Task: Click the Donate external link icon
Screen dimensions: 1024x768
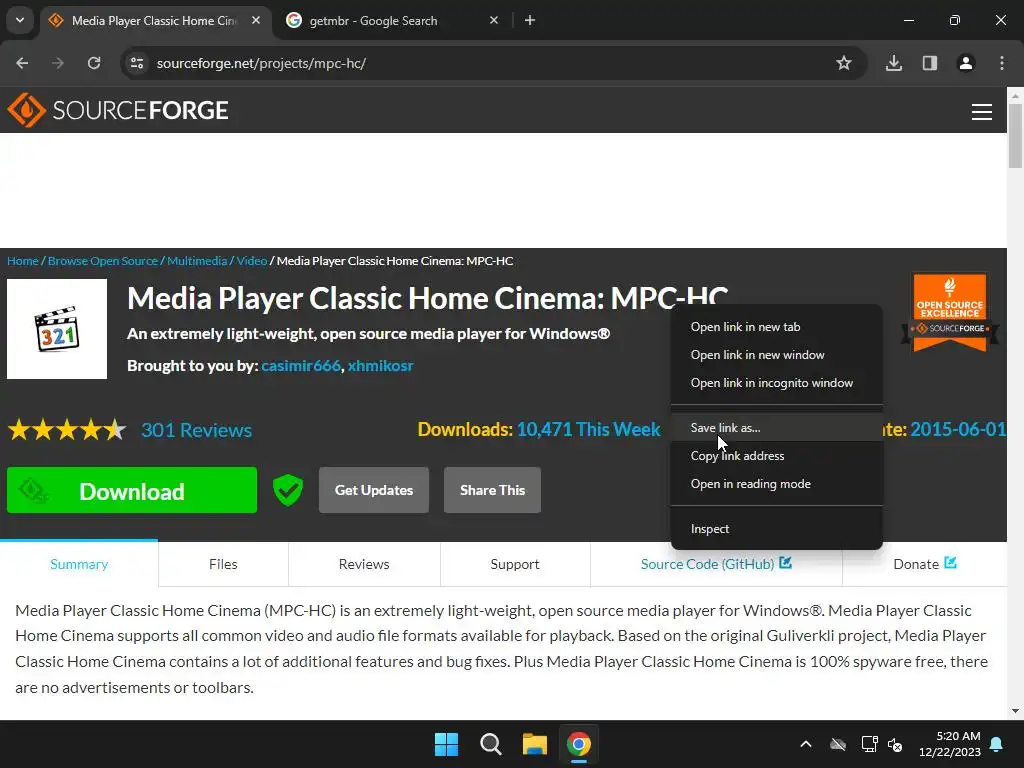Action: (951, 562)
